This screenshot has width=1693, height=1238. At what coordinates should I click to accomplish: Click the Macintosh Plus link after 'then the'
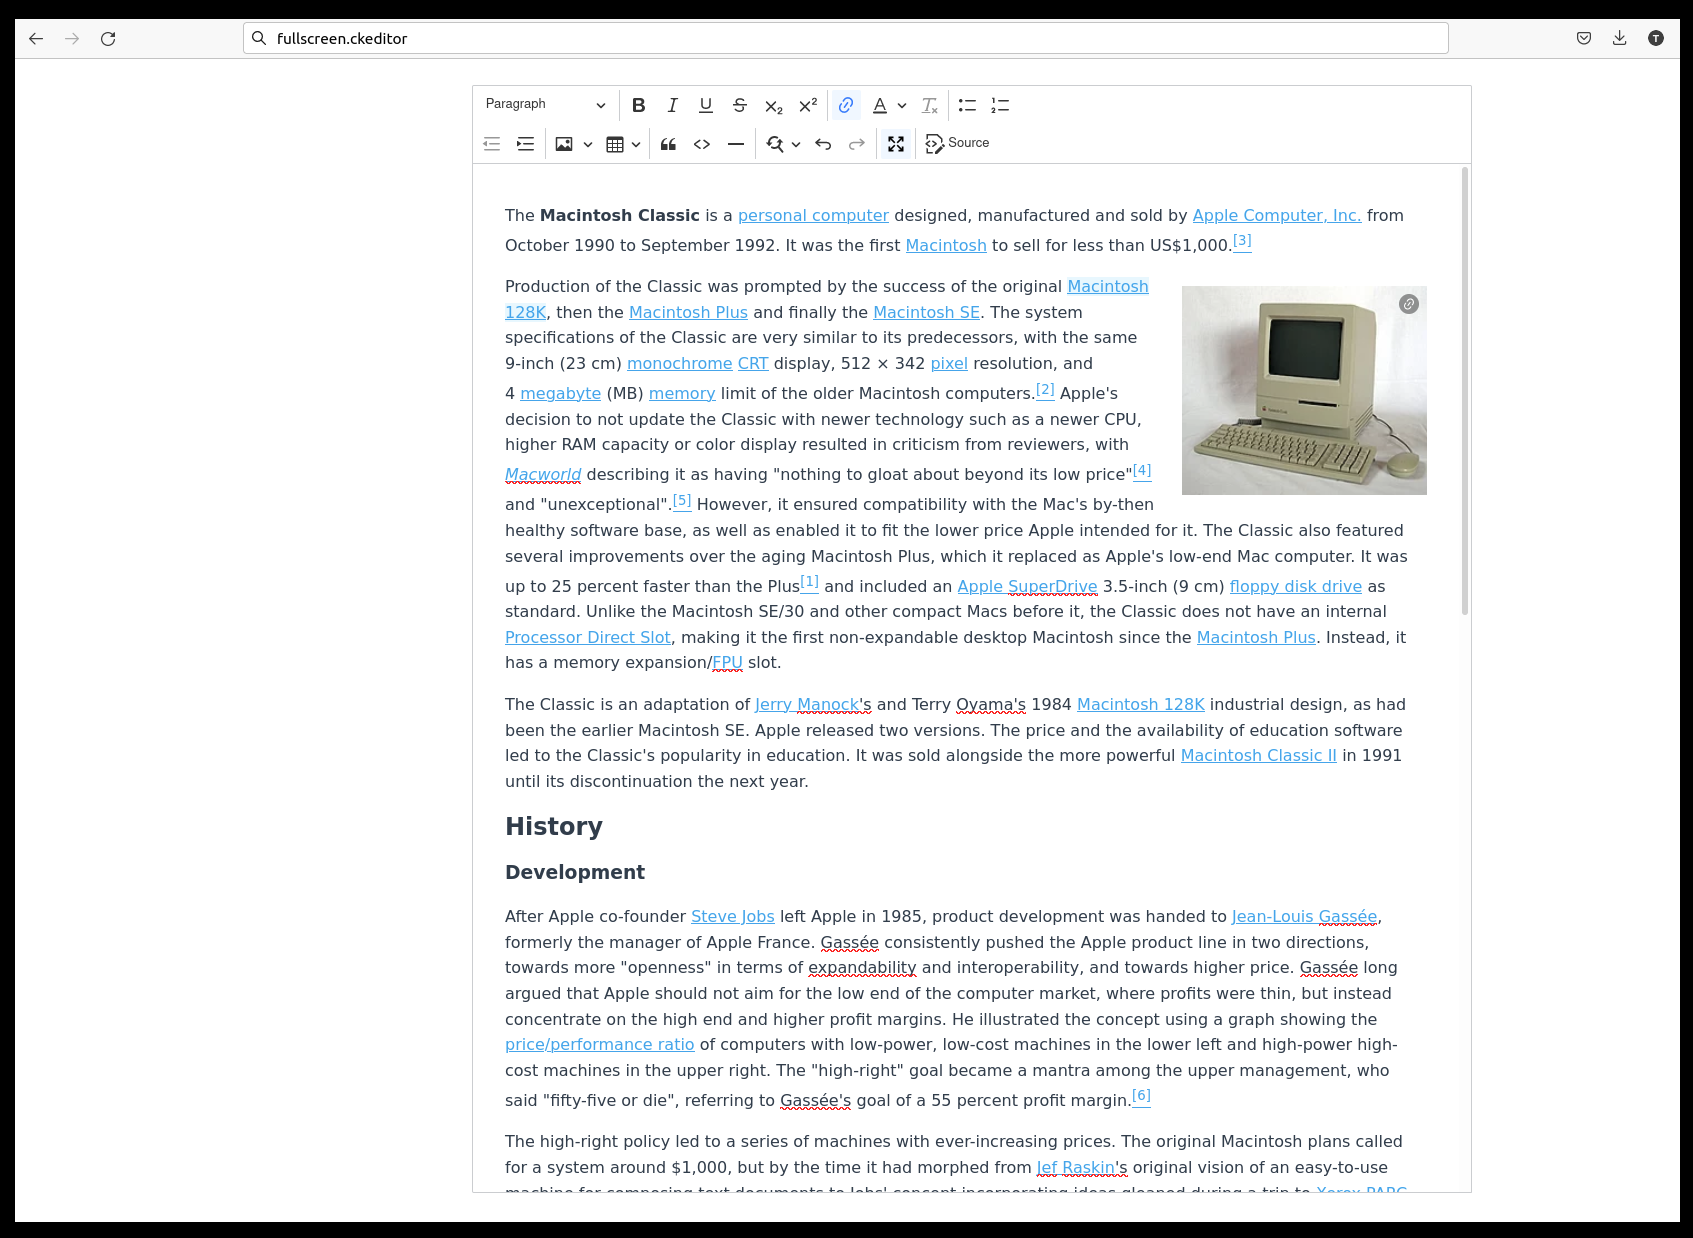[x=688, y=313]
